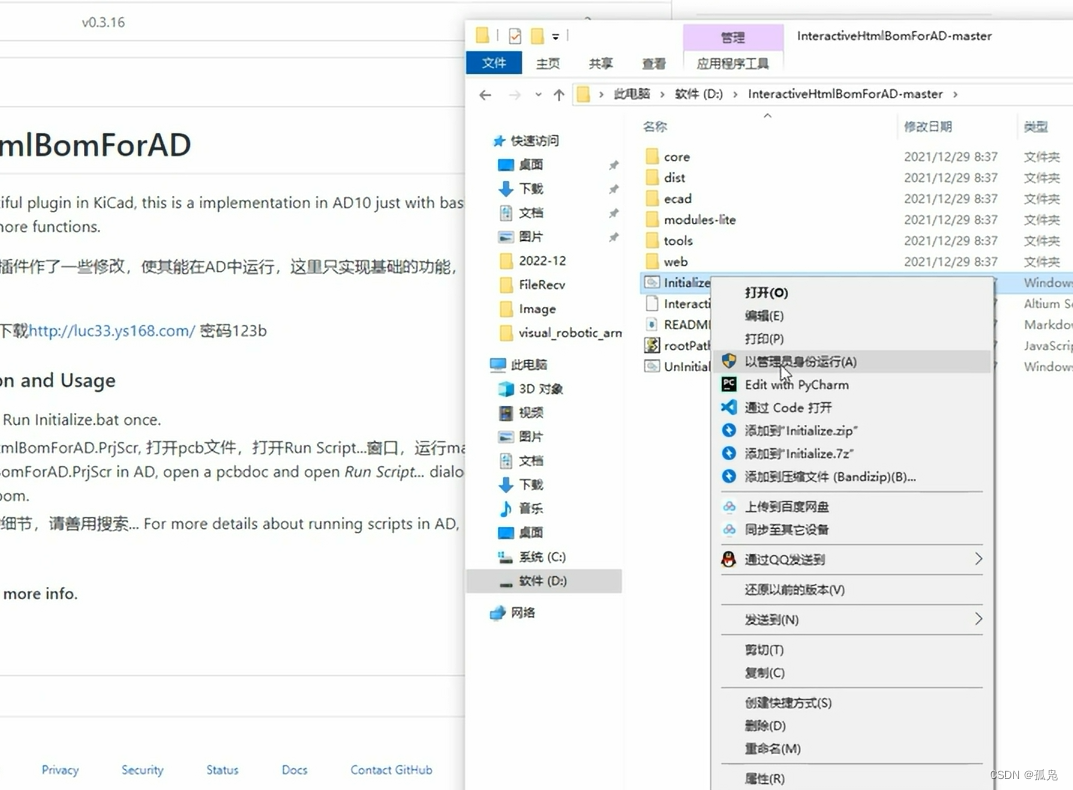Click Bandizip icon beside 添加到"Initialize.7z"
This screenshot has height=790, width=1073.
pyautogui.click(x=729, y=453)
